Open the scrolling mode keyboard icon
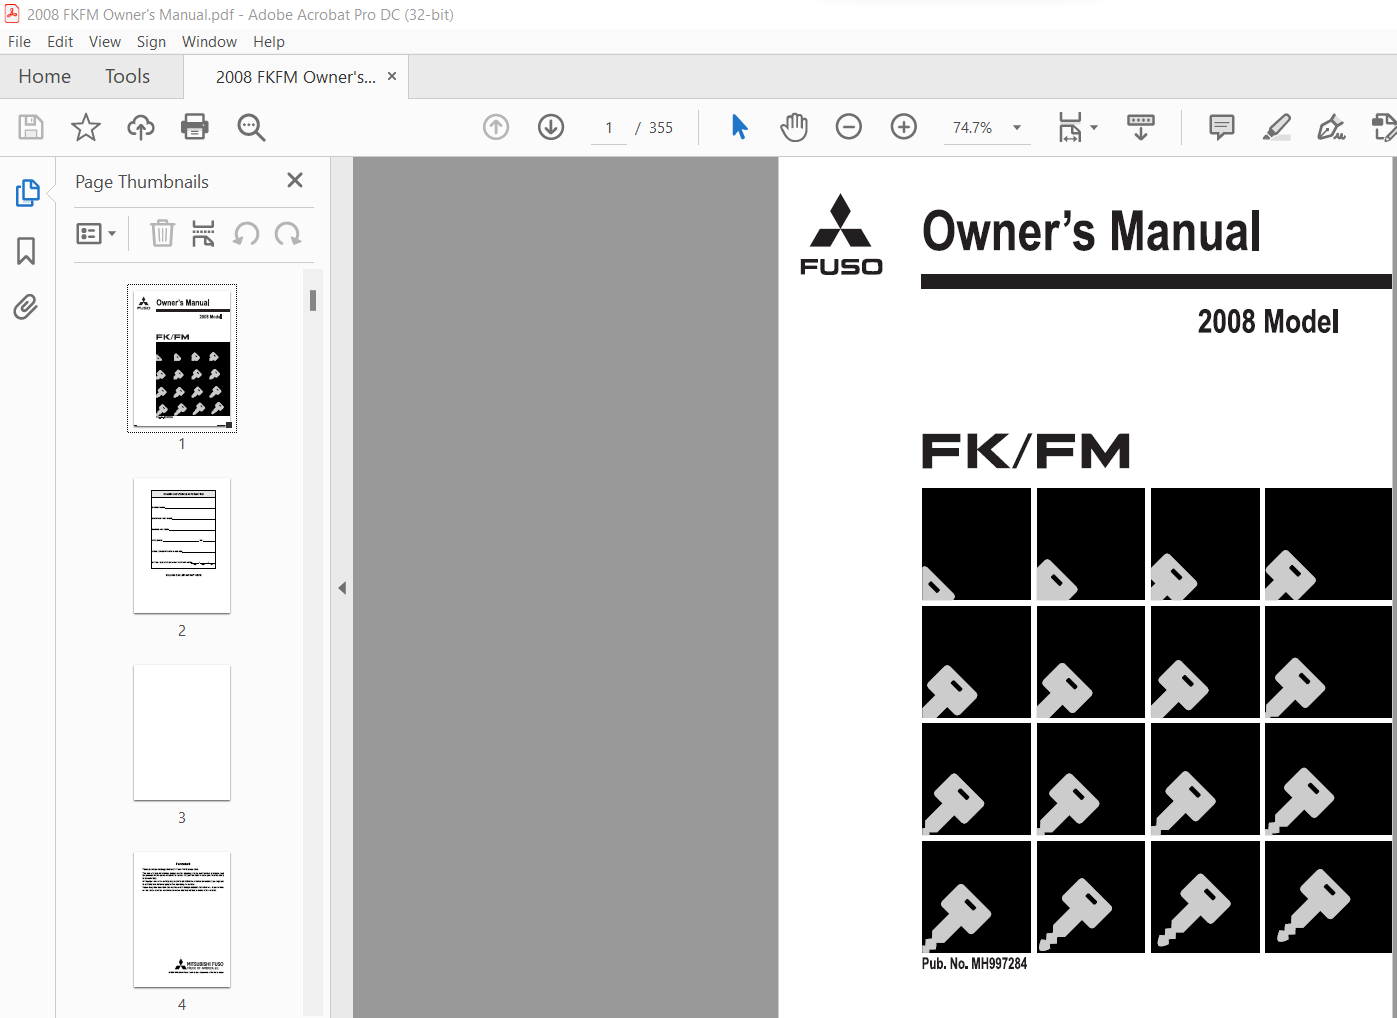This screenshot has height=1018, width=1397. point(1141,127)
